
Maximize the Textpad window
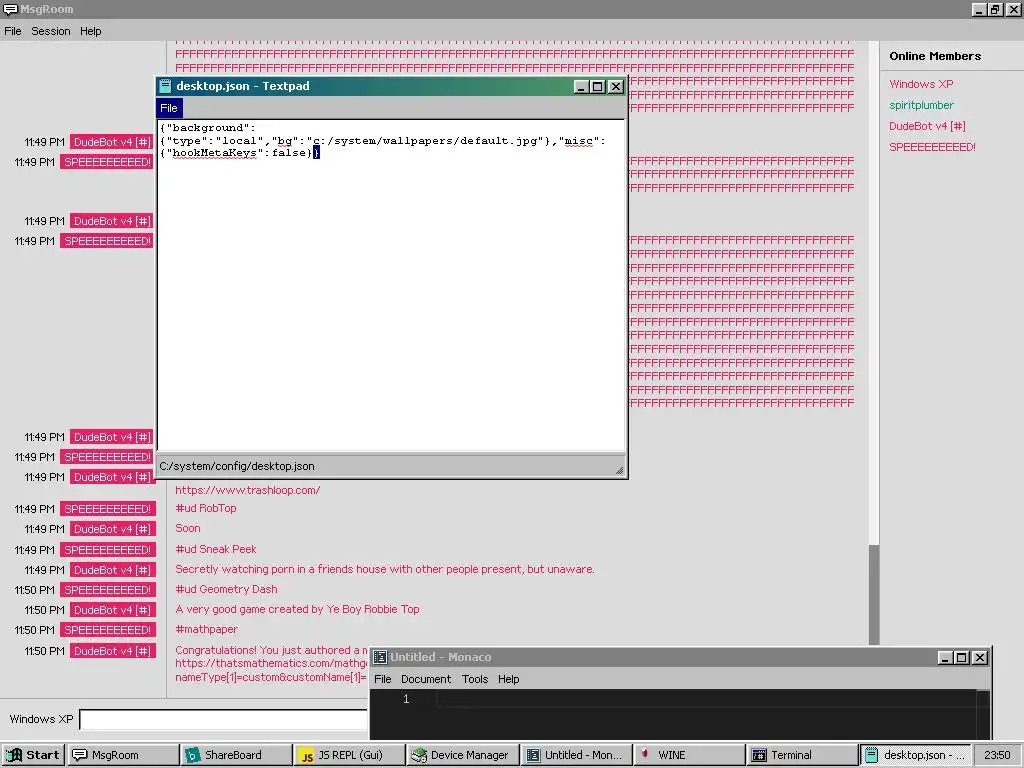(x=598, y=87)
